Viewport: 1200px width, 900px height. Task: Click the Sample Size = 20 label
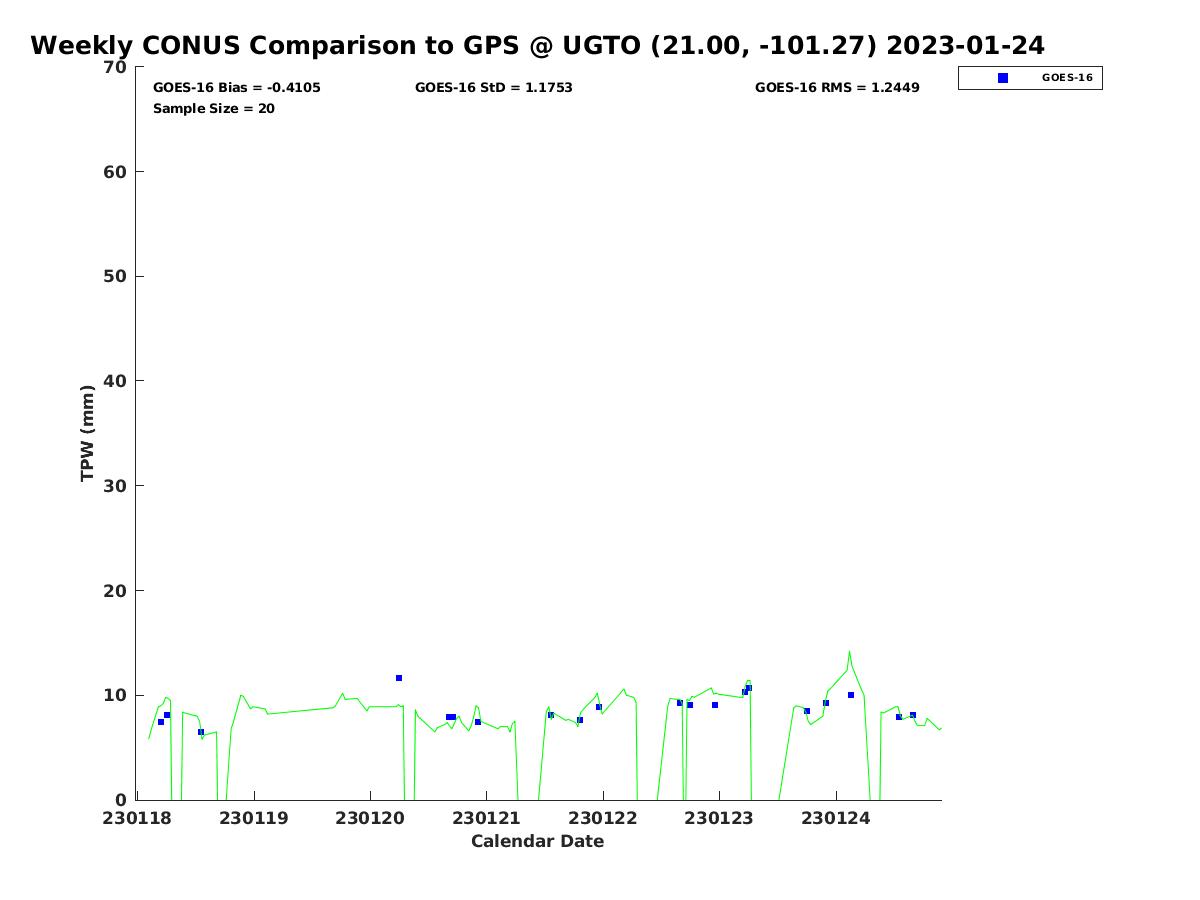213,109
